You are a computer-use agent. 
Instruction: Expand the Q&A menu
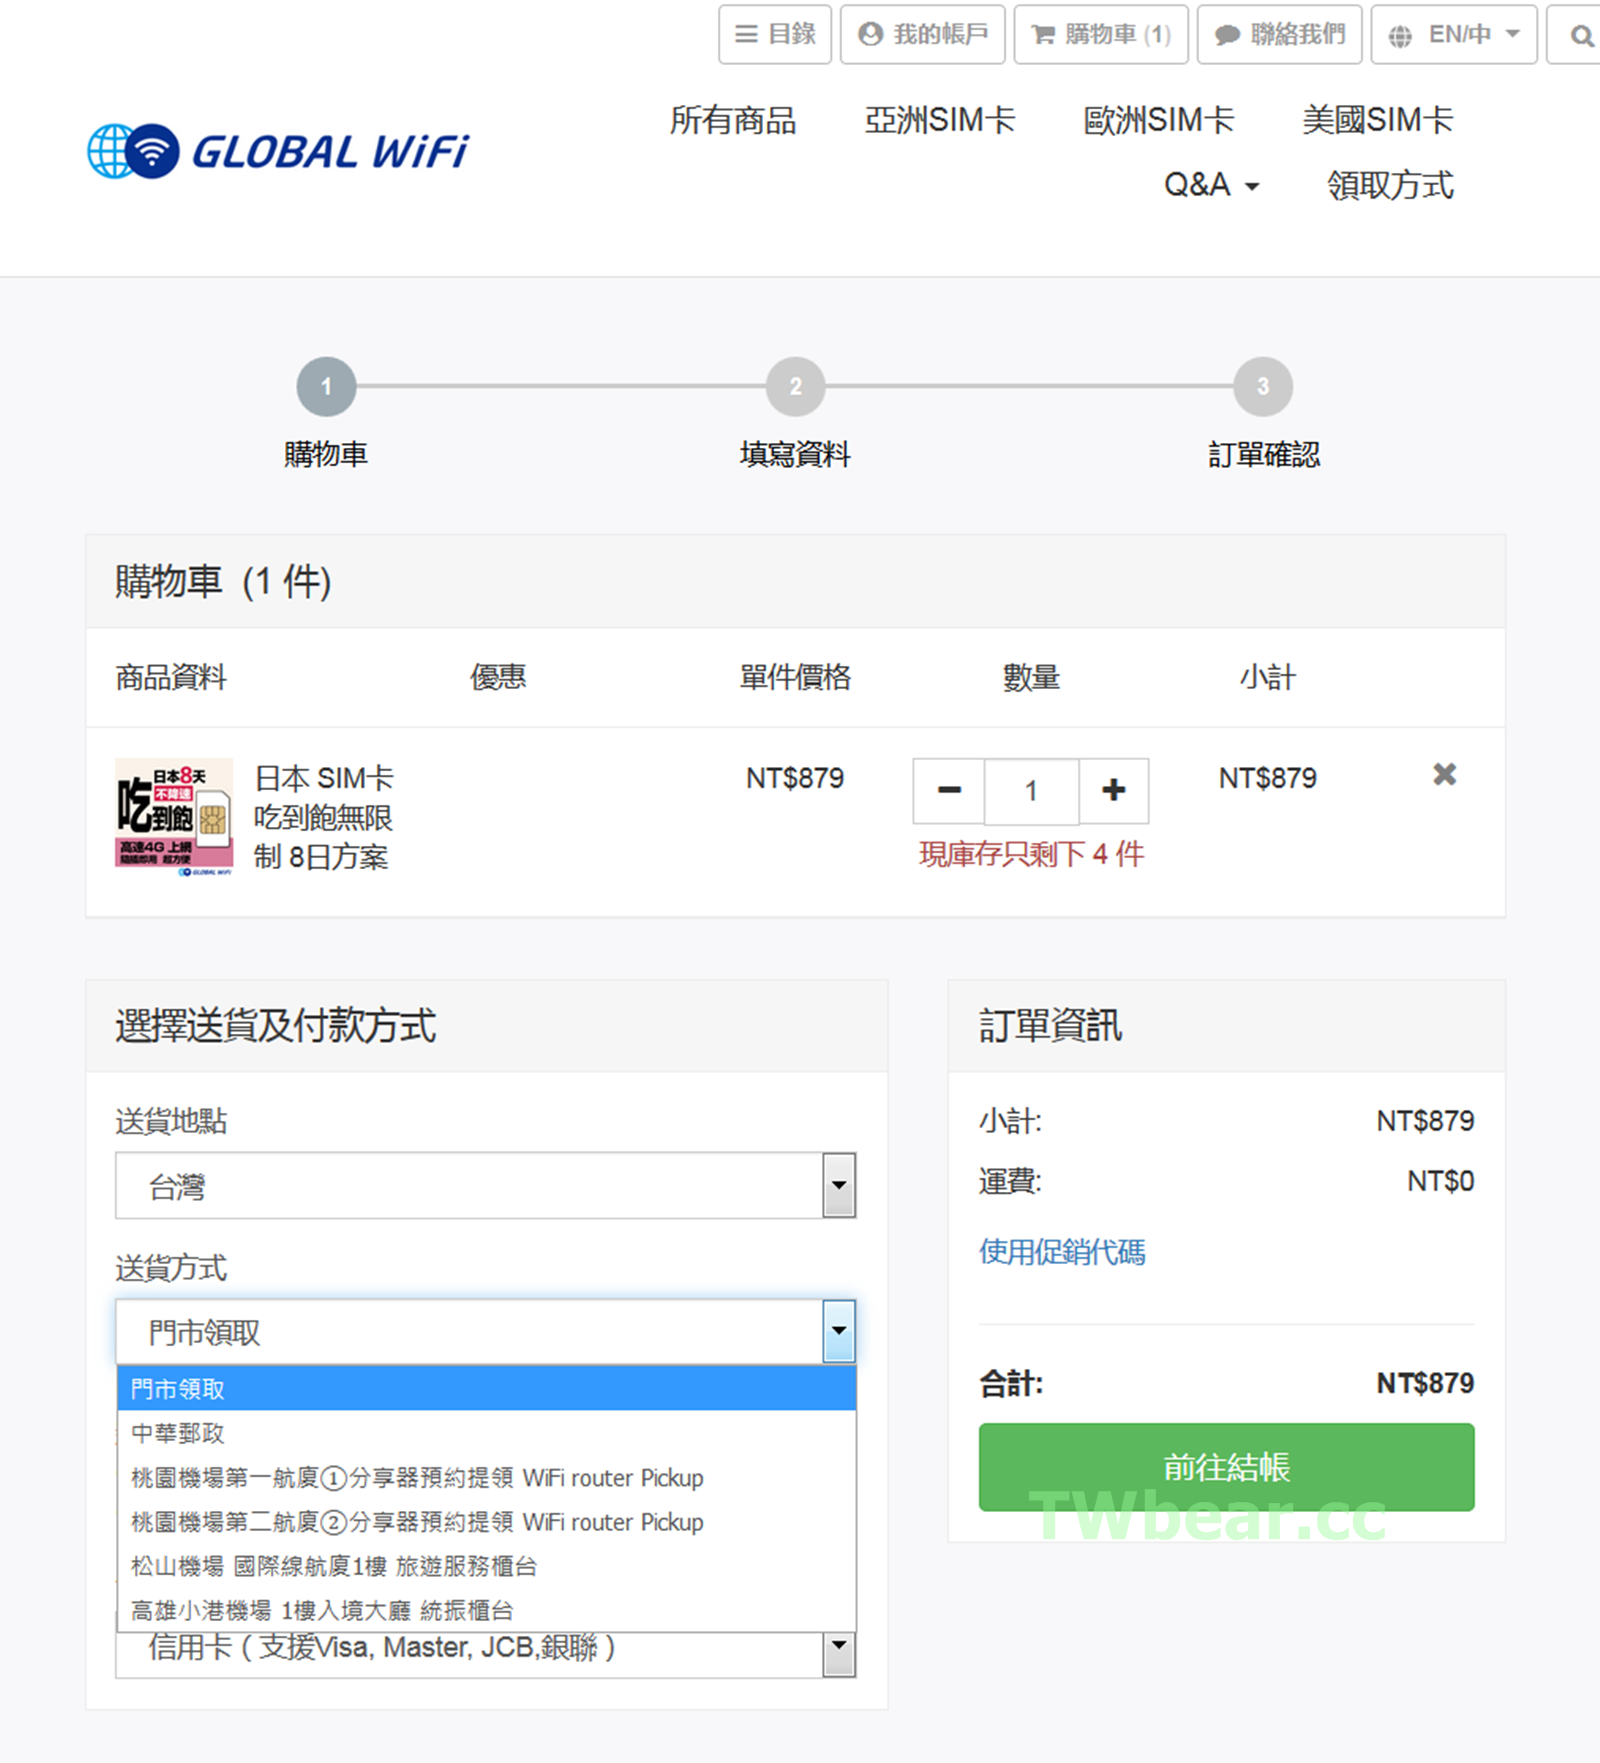[x=1211, y=186]
